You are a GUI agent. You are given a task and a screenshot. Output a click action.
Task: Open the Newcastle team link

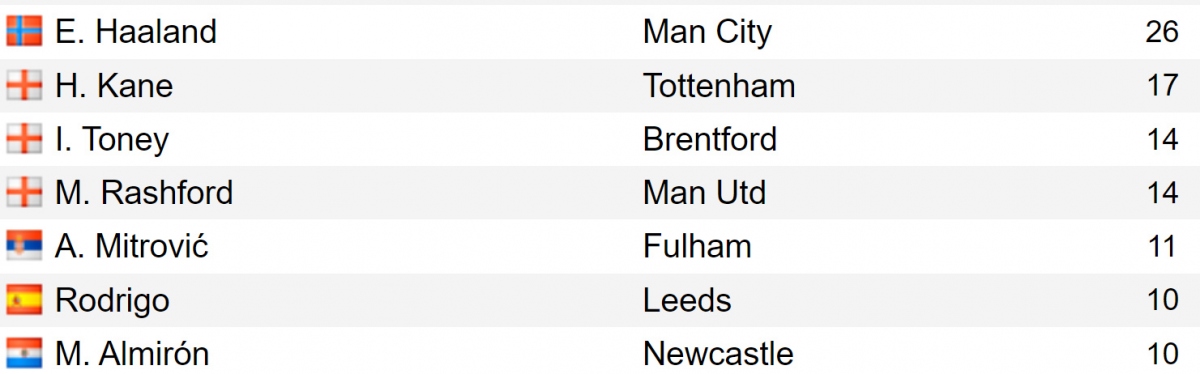[718, 353]
